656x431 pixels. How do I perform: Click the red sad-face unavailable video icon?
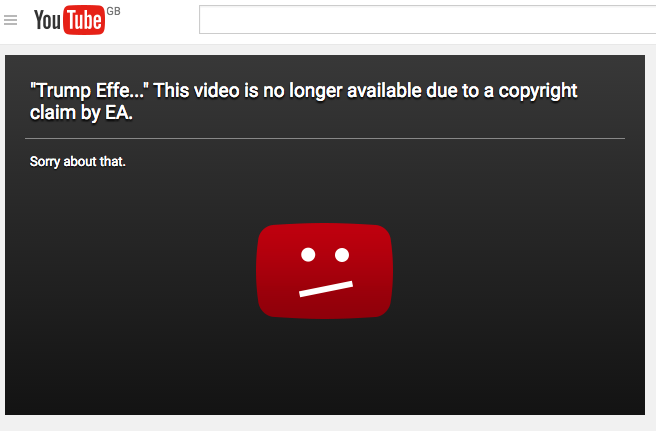[325, 271]
